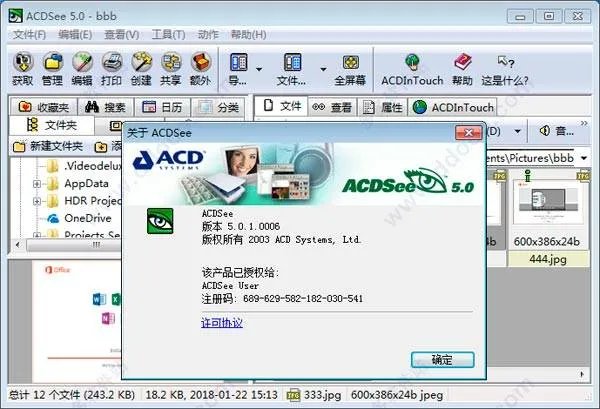
Task: Open the 许可协议 license agreement link
Action: tap(222, 323)
